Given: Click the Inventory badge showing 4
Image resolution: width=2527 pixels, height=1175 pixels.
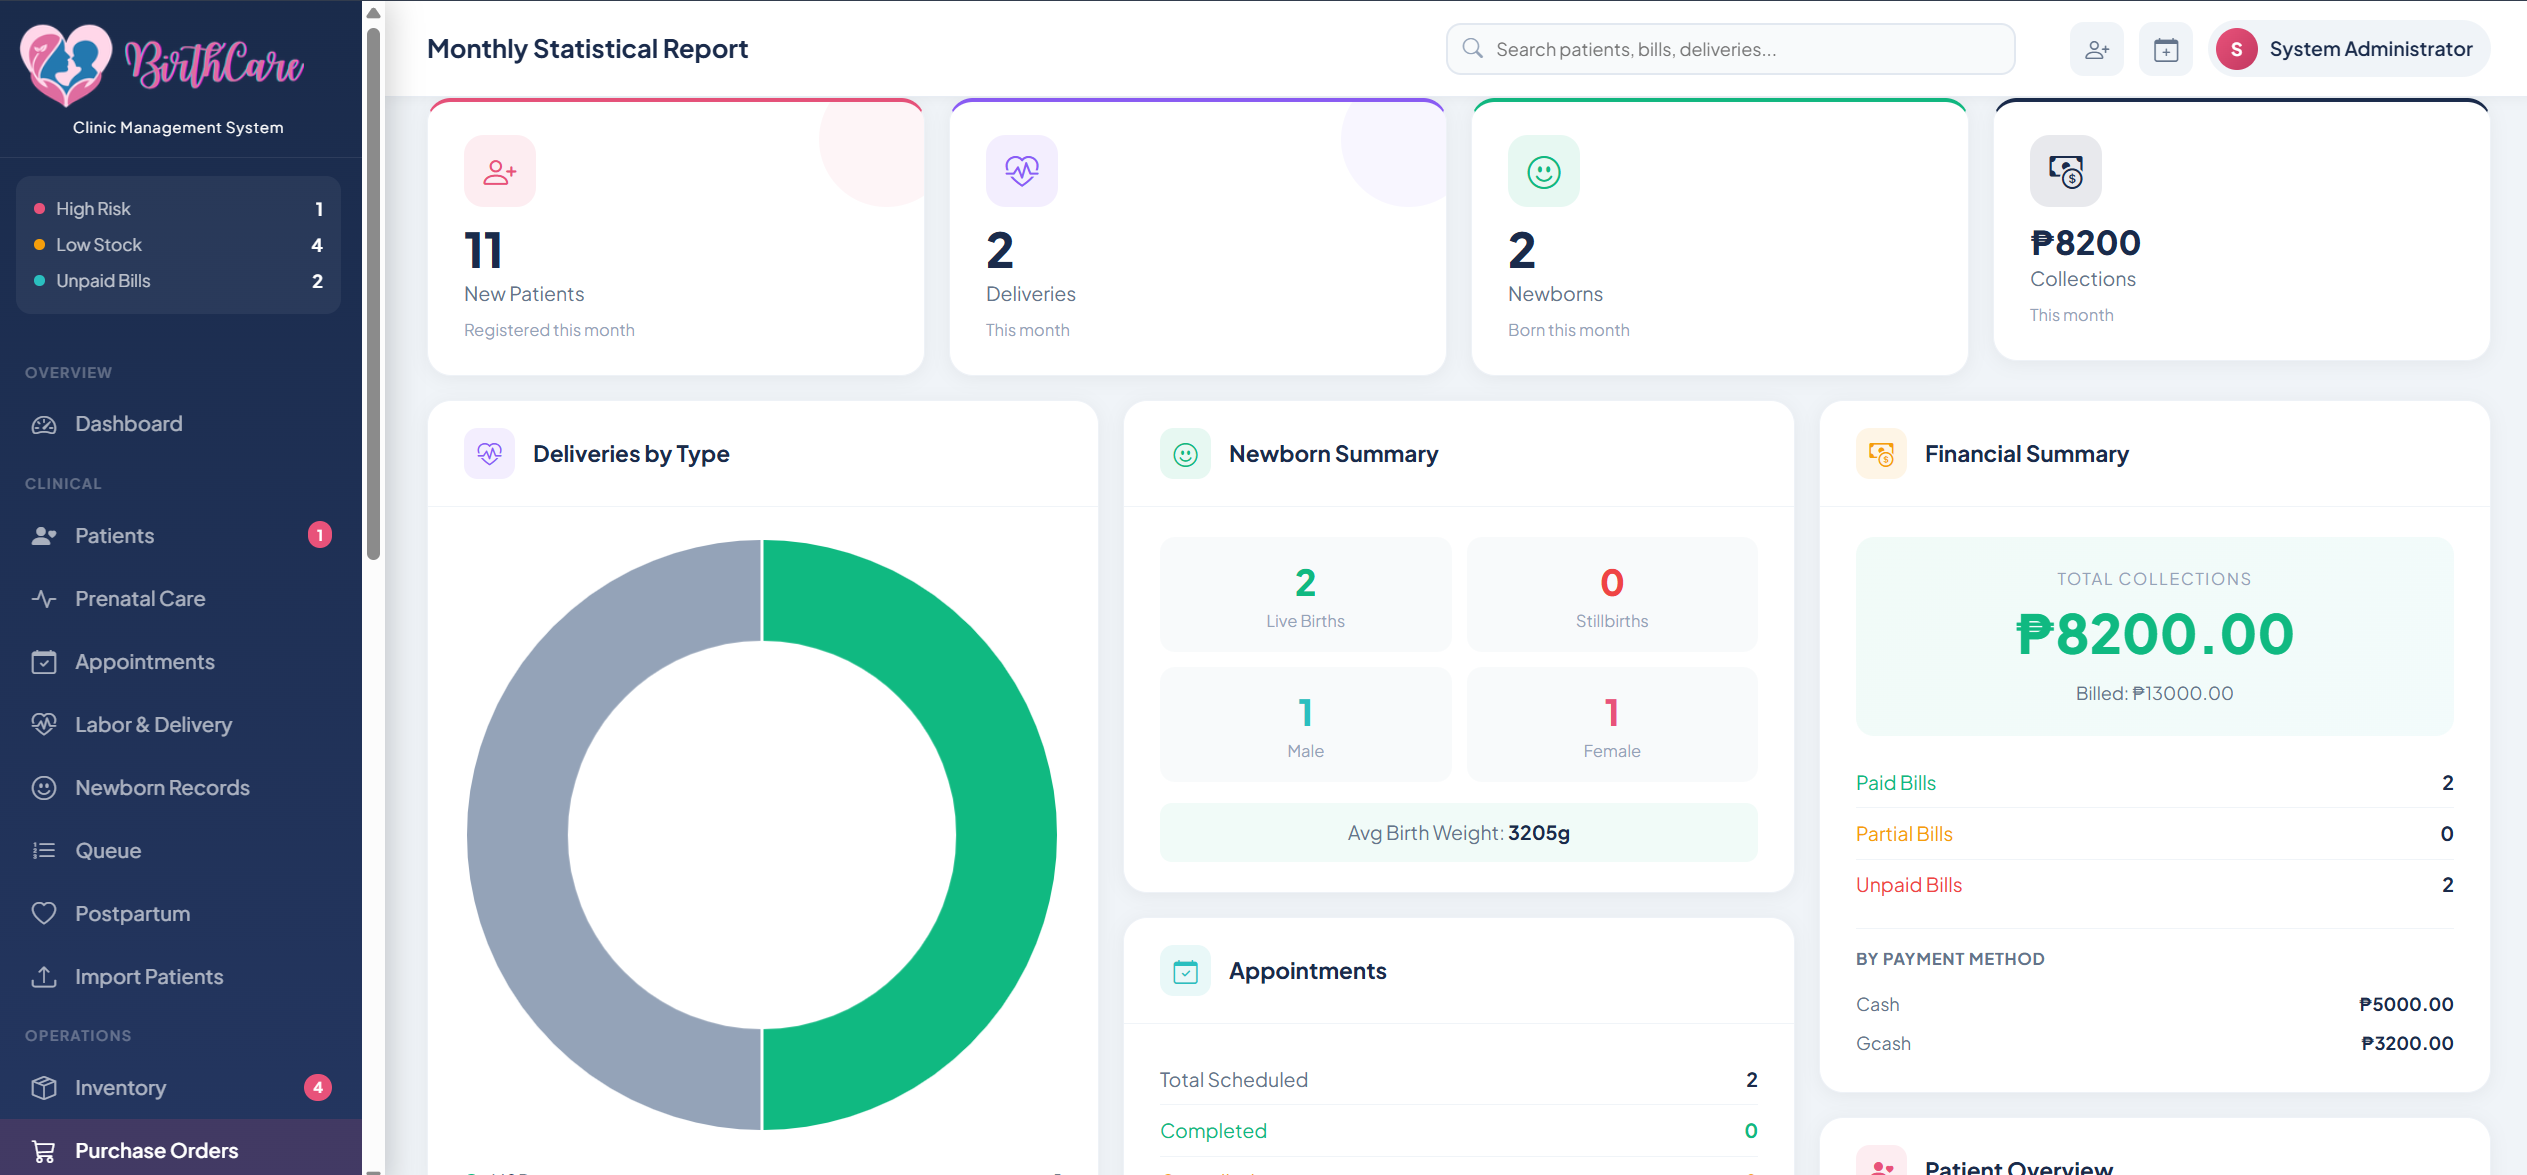Looking at the screenshot, I should click(x=318, y=1087).
